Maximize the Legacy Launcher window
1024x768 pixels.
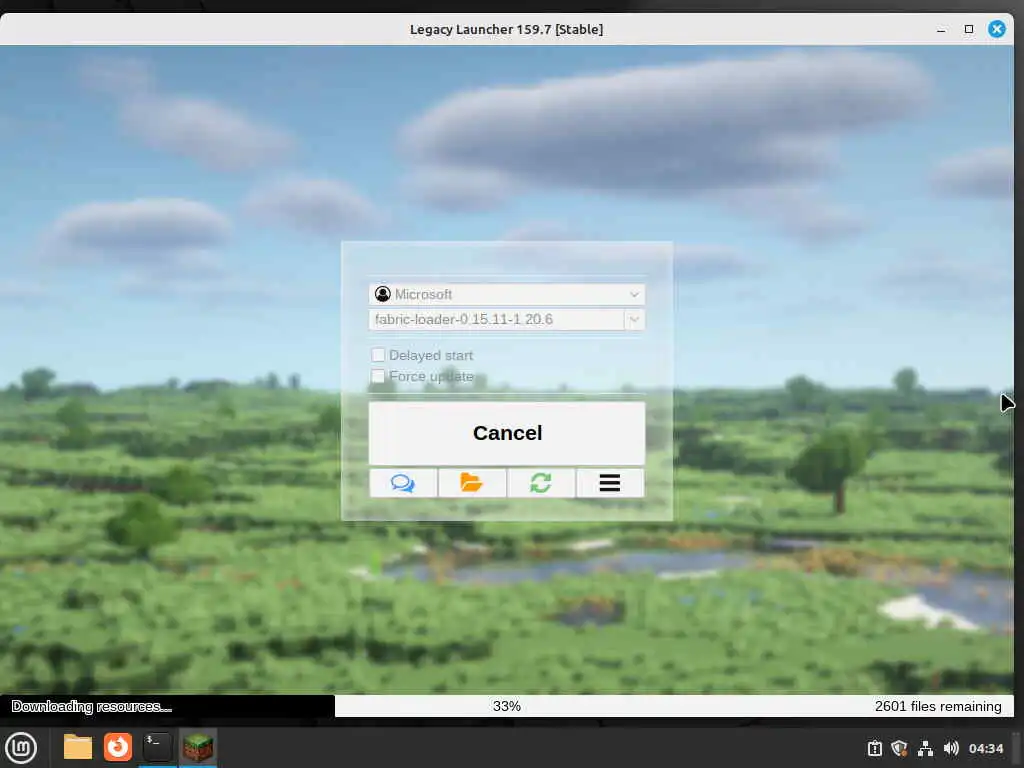click(x=969, y=29)
